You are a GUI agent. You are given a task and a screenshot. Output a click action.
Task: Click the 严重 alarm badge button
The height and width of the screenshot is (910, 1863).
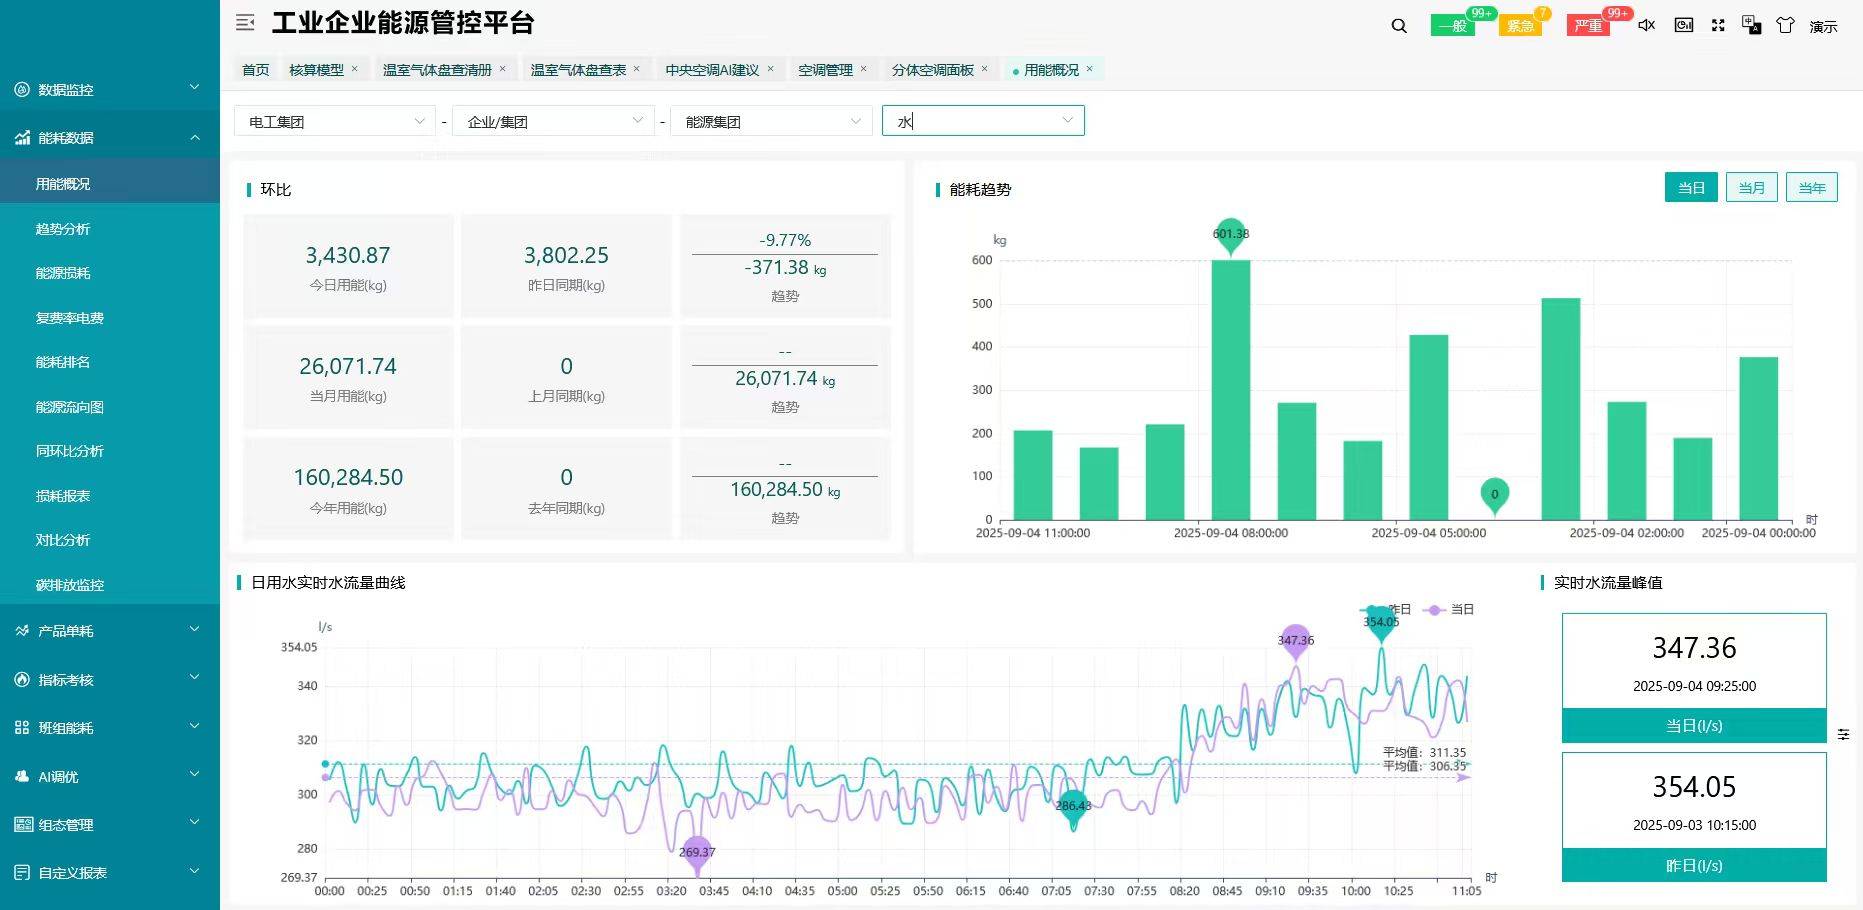tap(1588, 25)
